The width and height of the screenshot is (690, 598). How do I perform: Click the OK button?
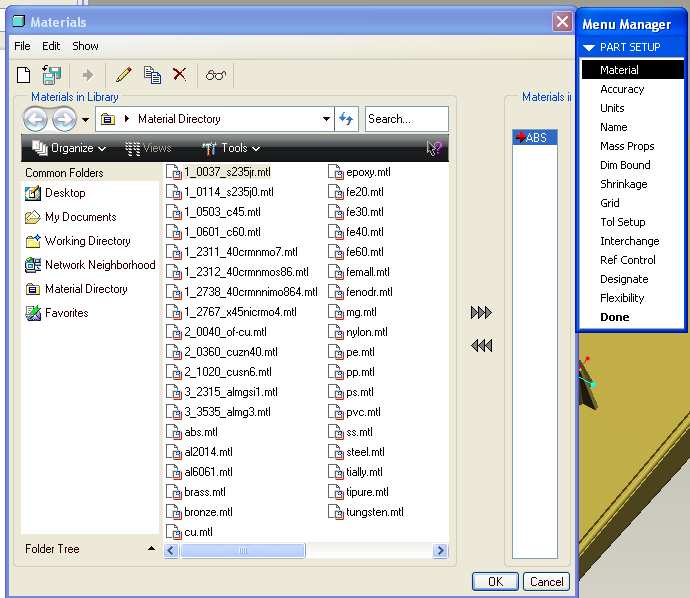[x=495, y=582]
